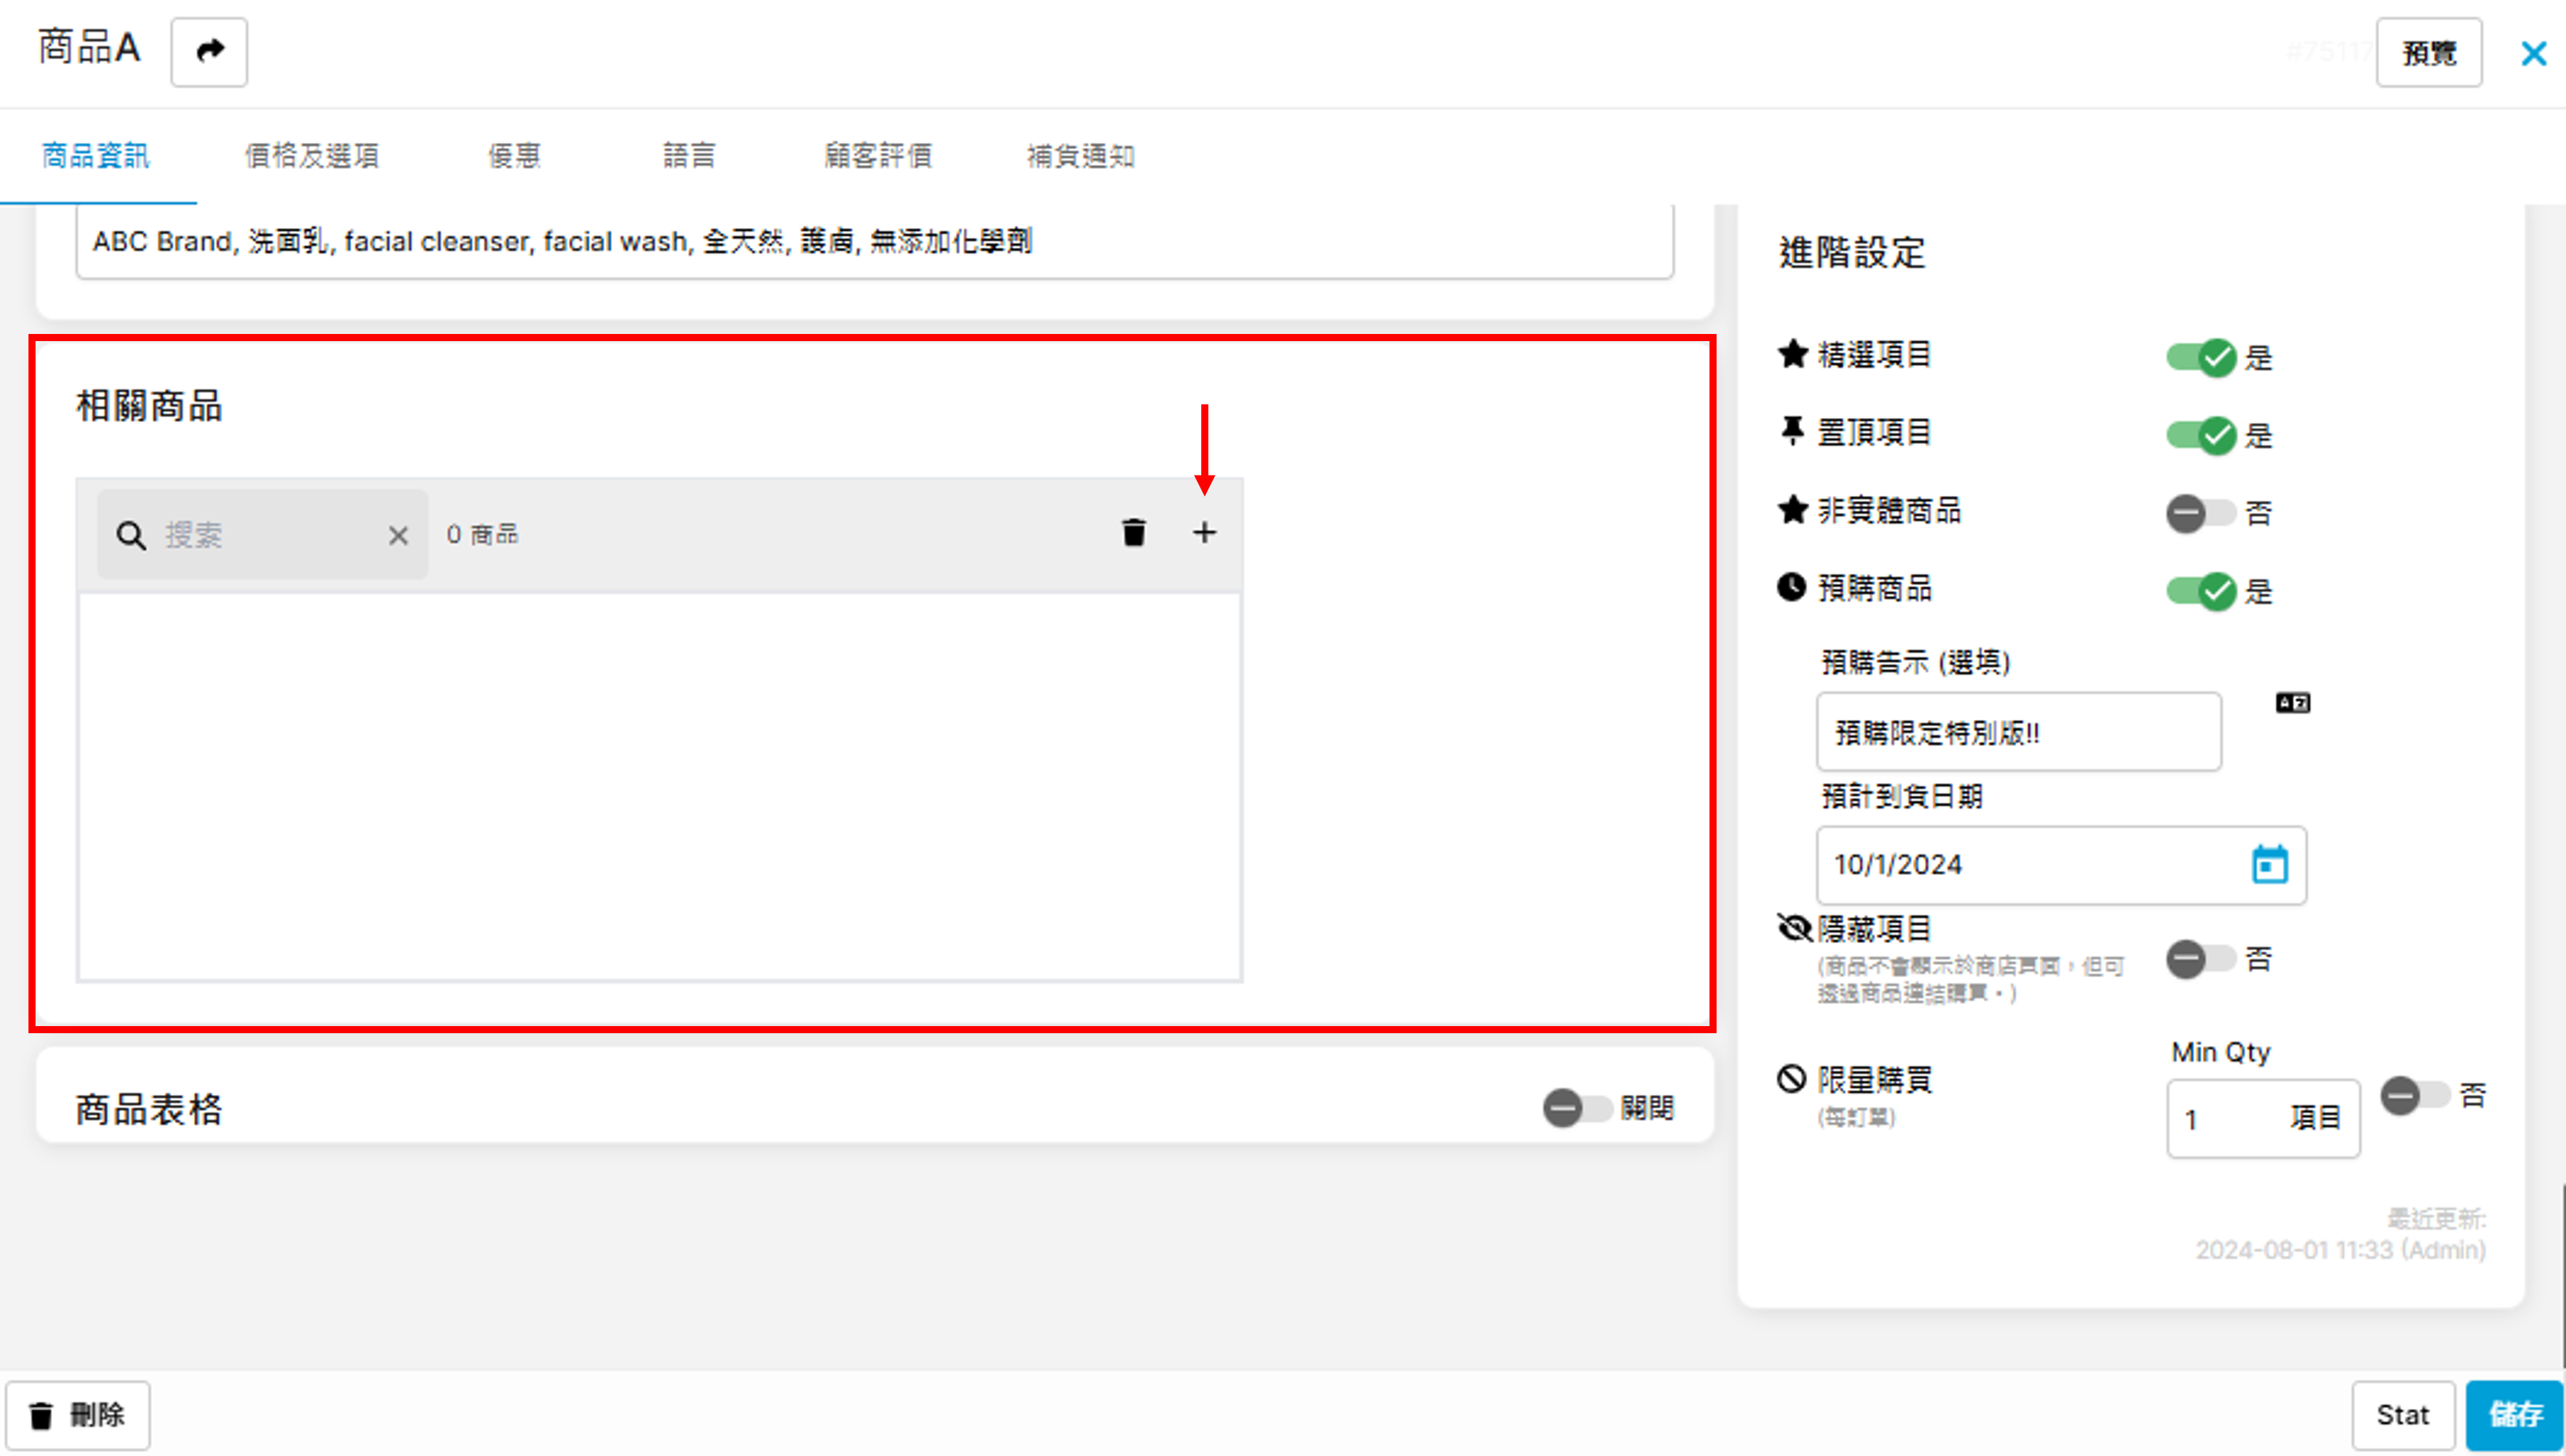Enable the 隱藏項目 toggle

coord(2201,959)
